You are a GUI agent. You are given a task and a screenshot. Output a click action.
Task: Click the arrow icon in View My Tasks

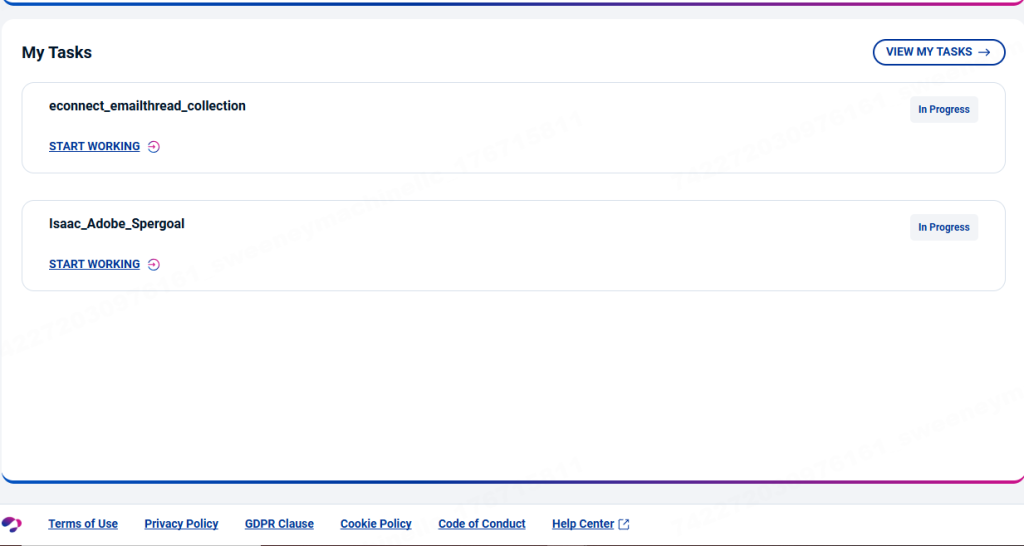point(984,52)
